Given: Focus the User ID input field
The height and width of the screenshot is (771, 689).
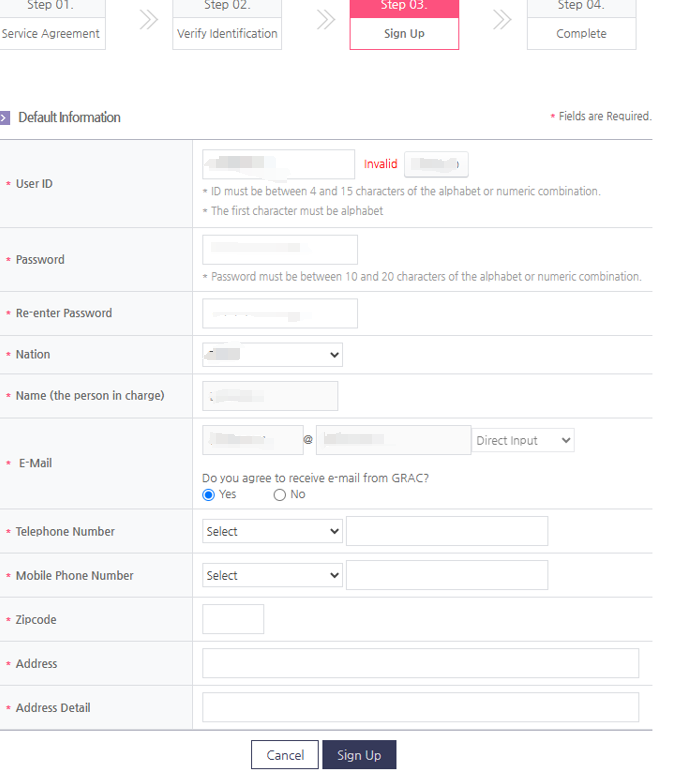Looking at the screenshot, I should point(278,164).
